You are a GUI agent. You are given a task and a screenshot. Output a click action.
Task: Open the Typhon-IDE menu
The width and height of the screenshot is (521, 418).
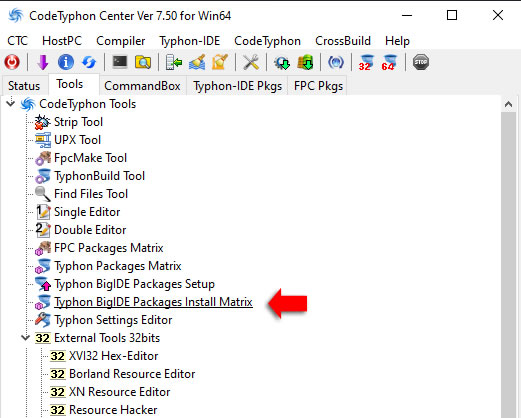tap(189, 41)
